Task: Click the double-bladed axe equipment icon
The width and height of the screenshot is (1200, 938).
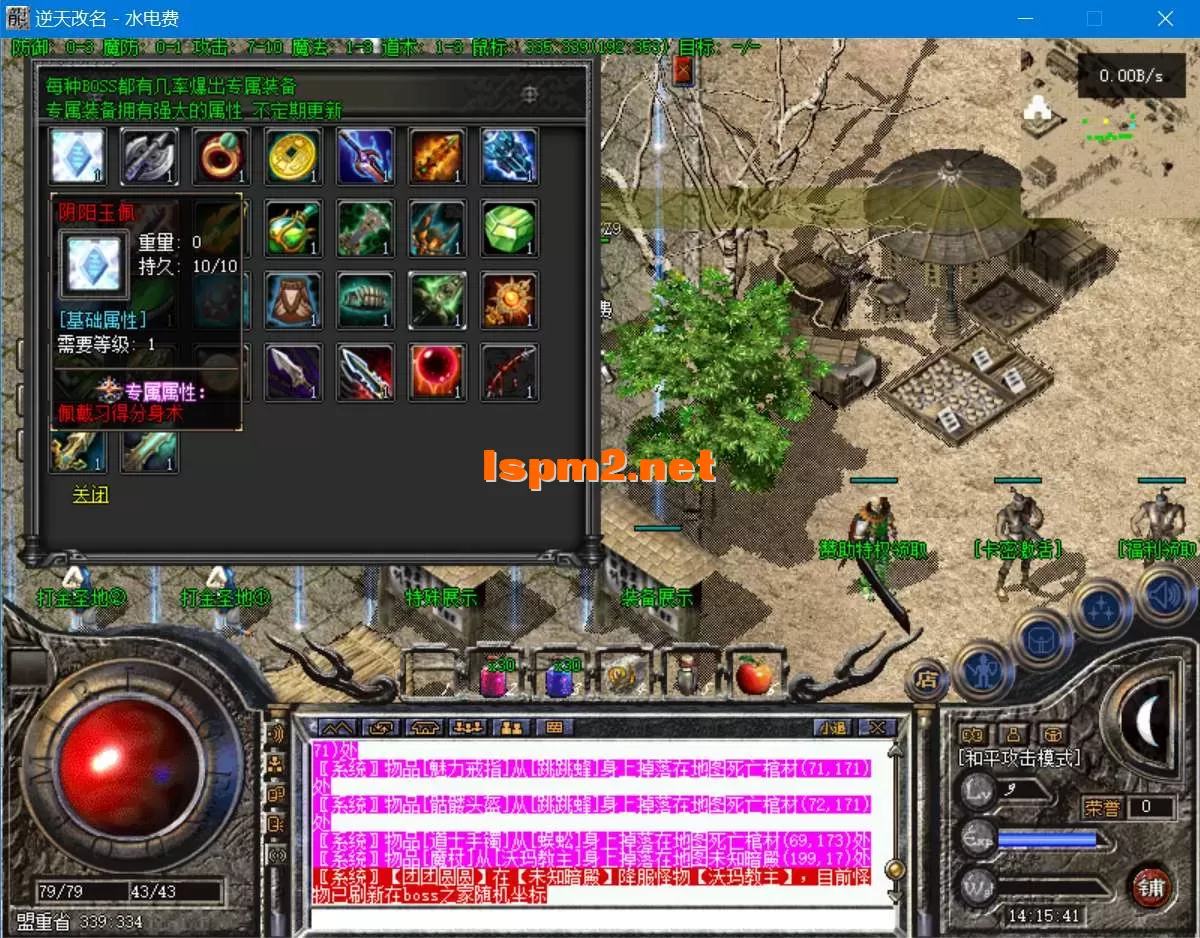Action: [150, 156]
